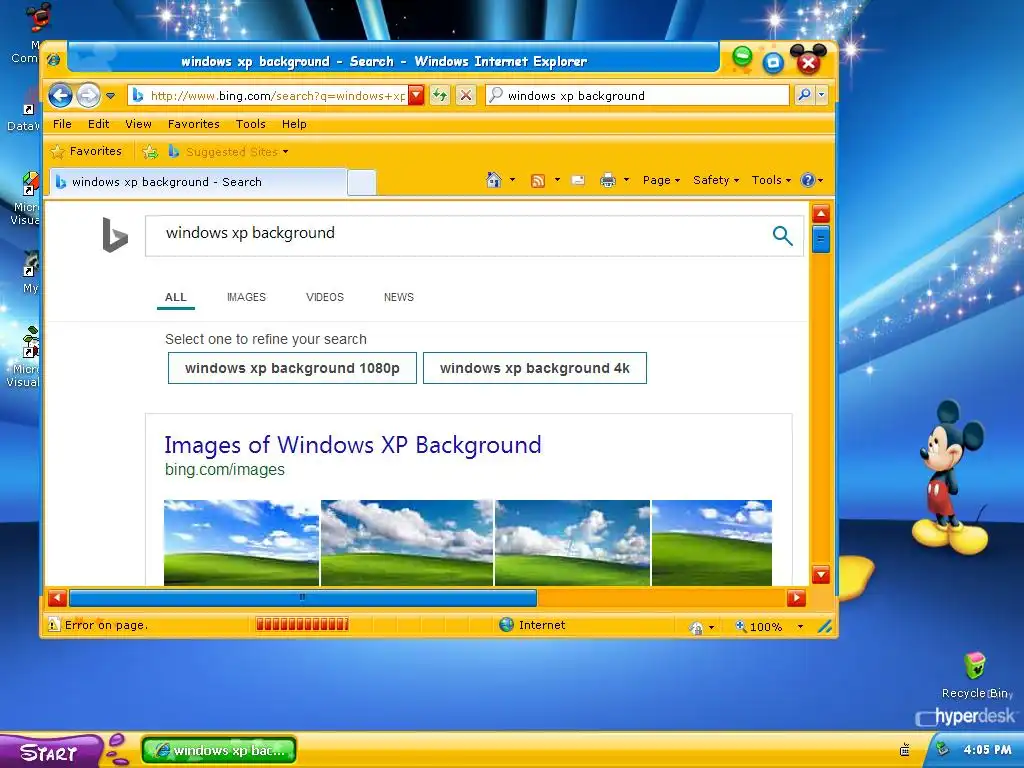The height and width of the screenshot is (768, 1024).
Task: Expand the address bar URL dropdown
Action: 416,95
